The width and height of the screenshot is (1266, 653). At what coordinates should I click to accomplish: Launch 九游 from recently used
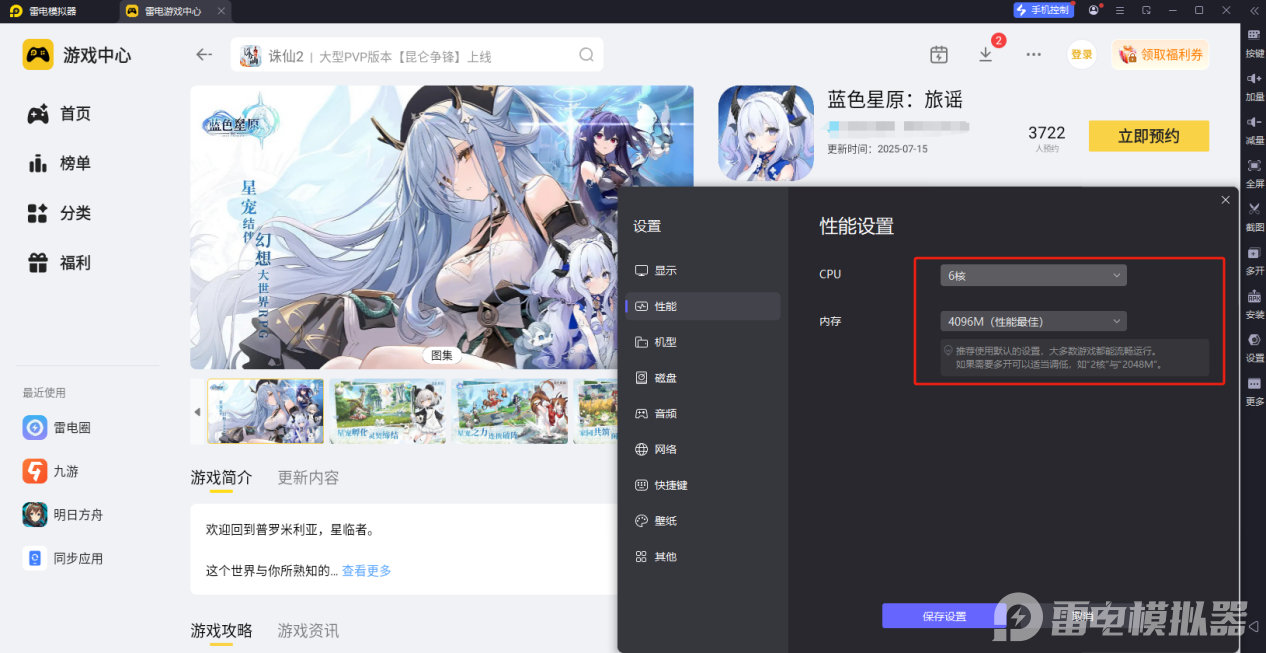52,471
